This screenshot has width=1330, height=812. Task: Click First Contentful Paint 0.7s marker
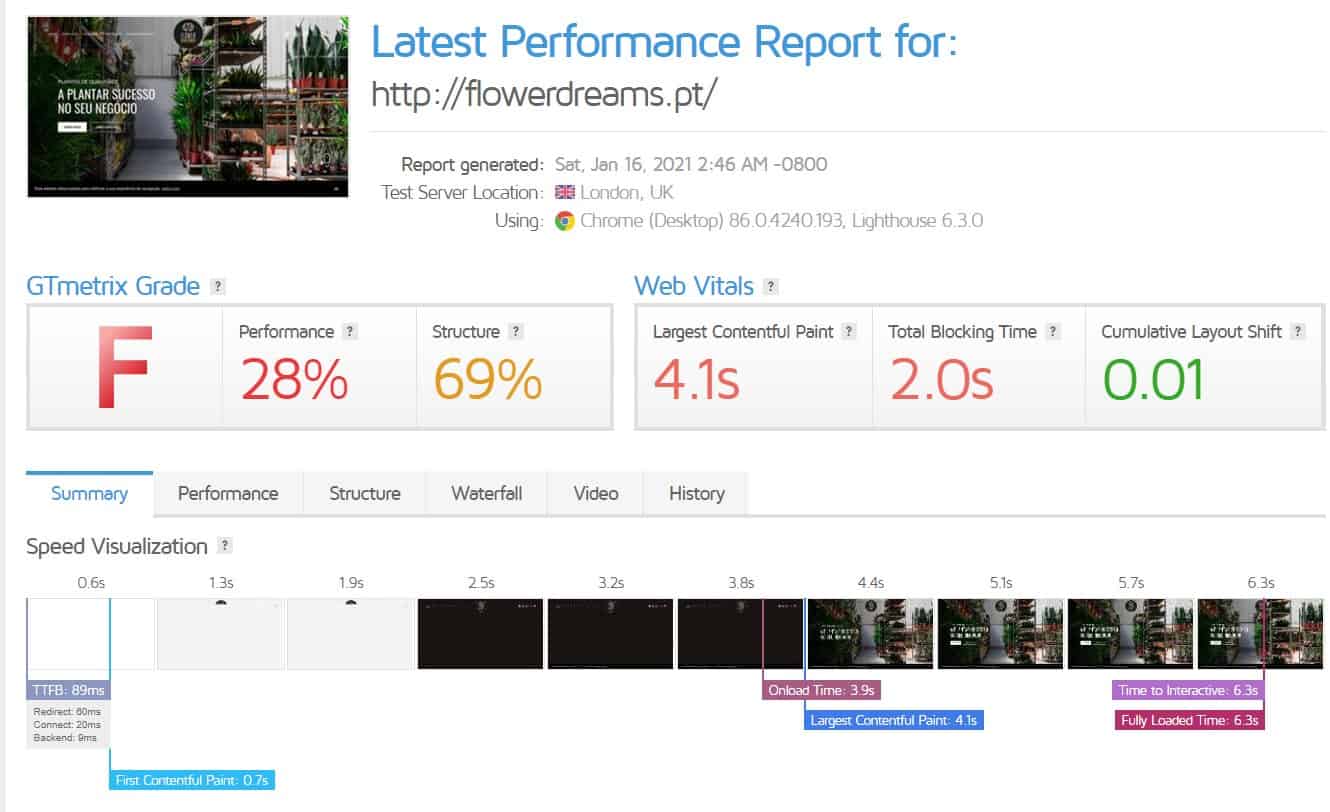tap(191, 780)
